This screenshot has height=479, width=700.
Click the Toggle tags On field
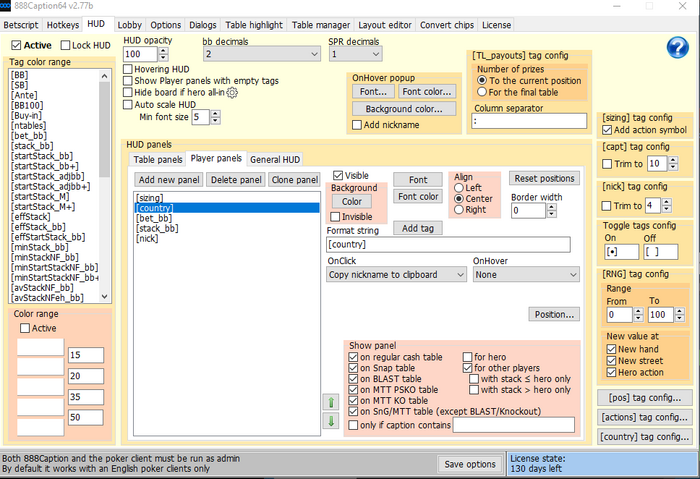pyautogui.click(x=621, y=252)
